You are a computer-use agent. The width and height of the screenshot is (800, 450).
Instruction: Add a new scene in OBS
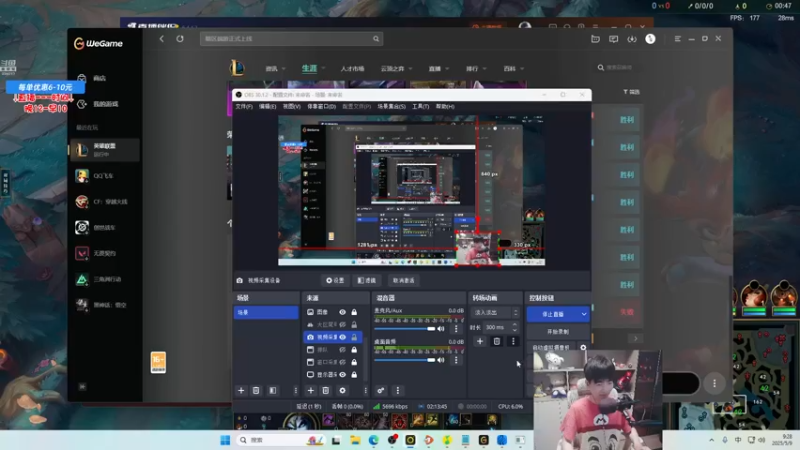point(241,390)
